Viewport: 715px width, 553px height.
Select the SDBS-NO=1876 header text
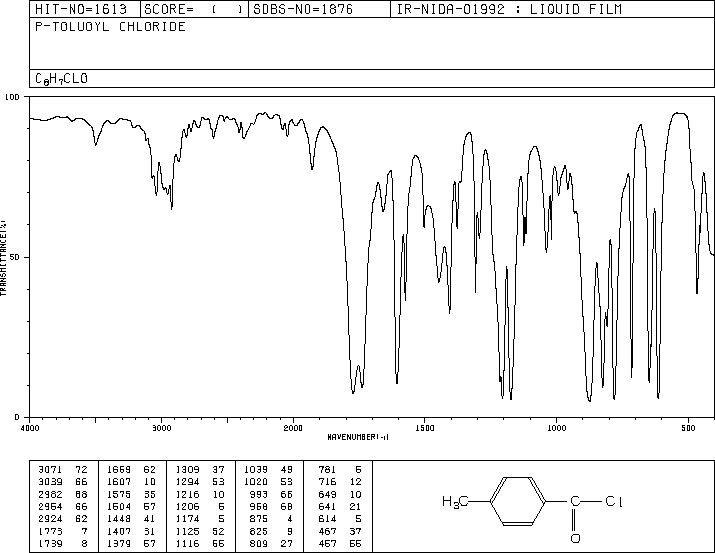point(303,9)
